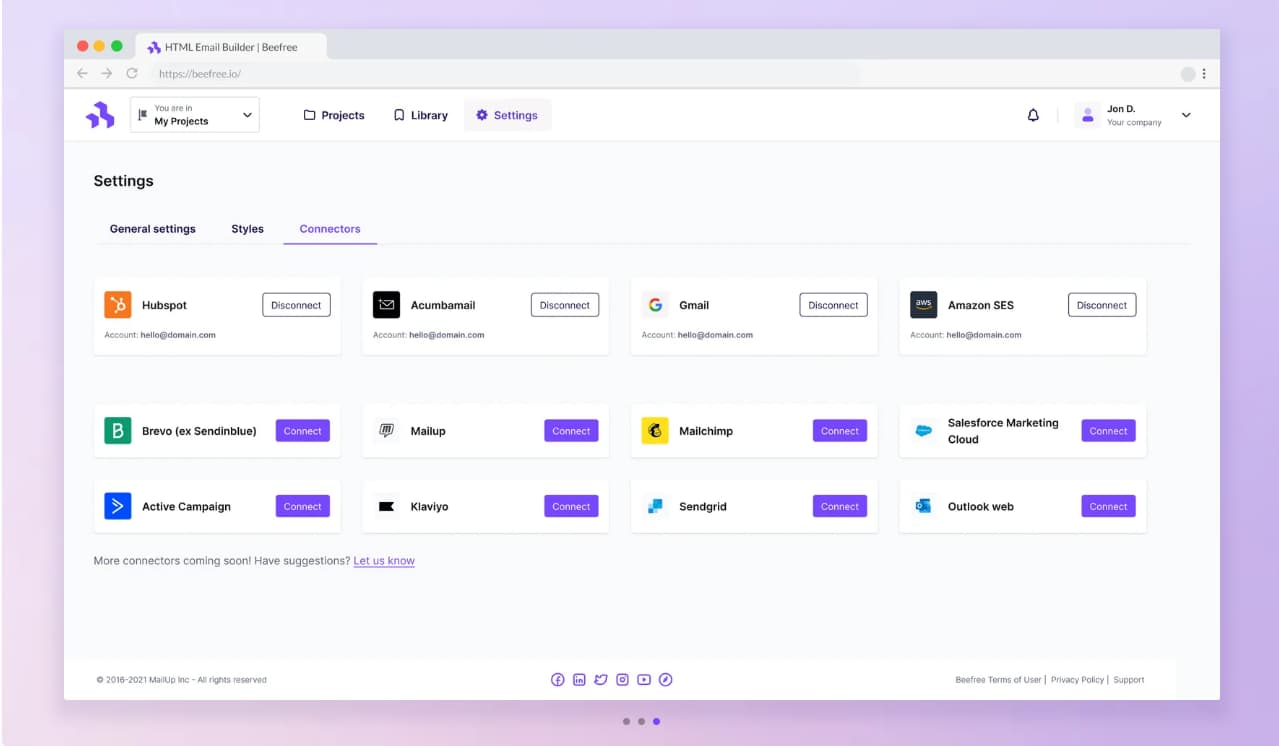Select Settings in the top navigation

tap(507, 115)
